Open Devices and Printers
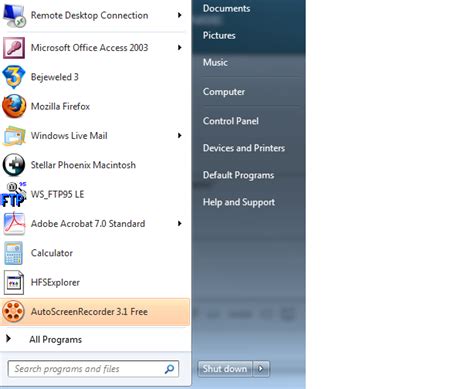Image resolution: width=474 pixels, height=389 pixels. (x=244, y=148)
